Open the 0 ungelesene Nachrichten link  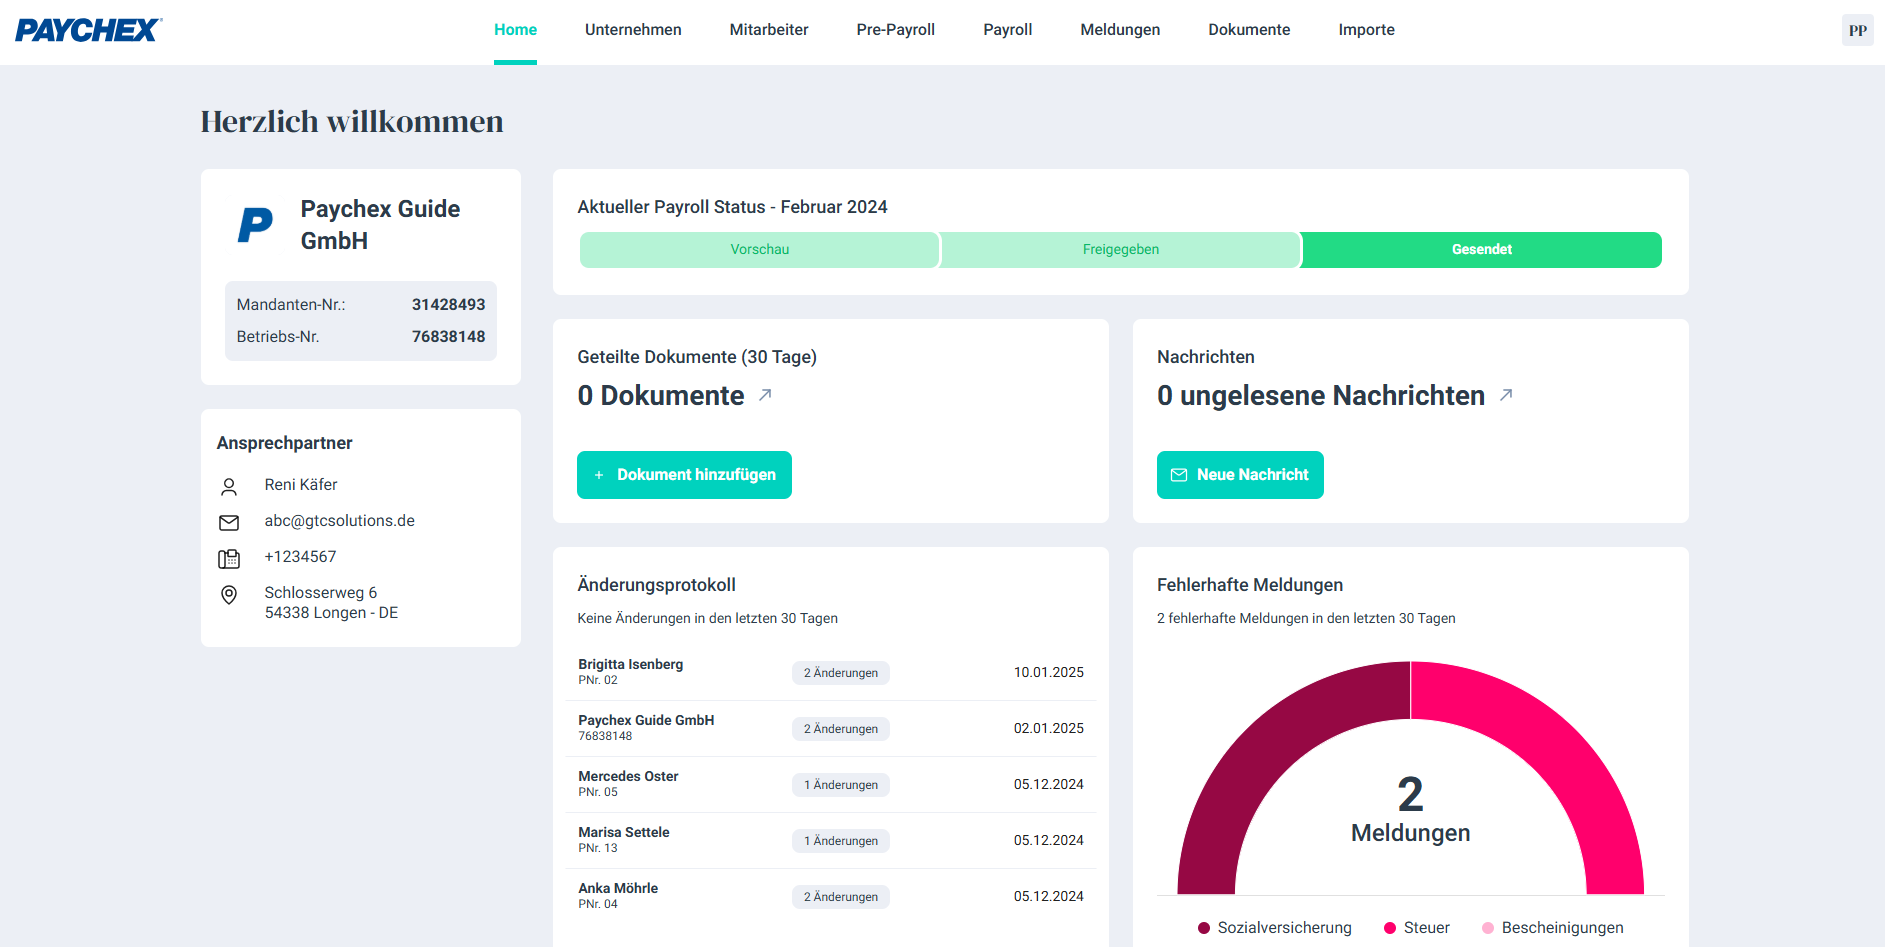(x=1321, y=396)
